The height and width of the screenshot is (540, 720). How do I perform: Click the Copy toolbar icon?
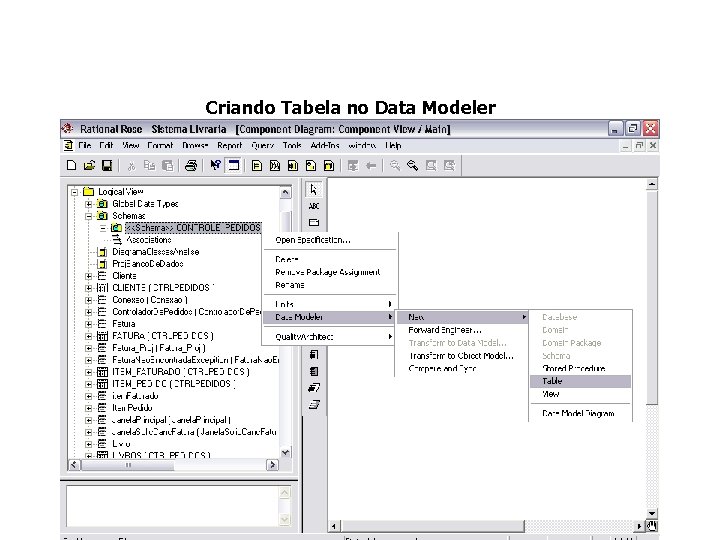pyautogui.click(x=149, y=165)
